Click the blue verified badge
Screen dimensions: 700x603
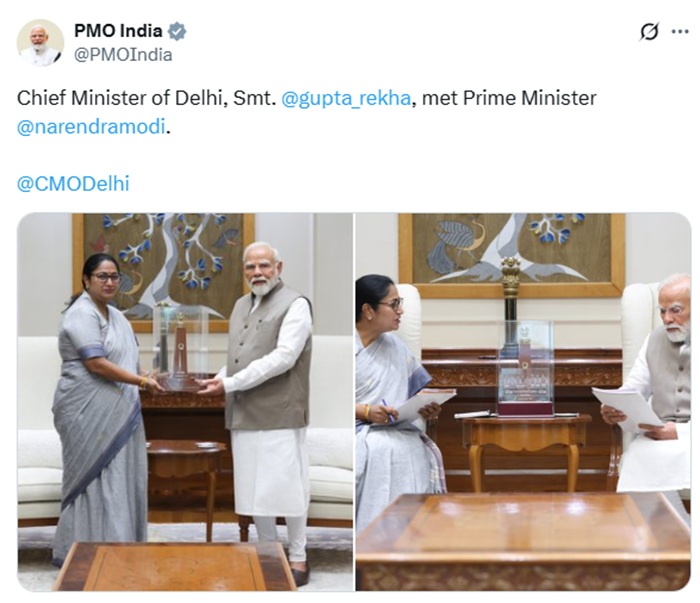(x=177, y=31)
